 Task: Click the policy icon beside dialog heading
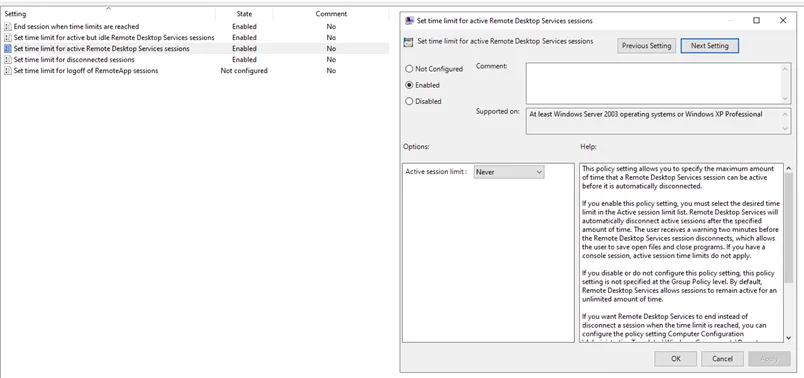409,42
